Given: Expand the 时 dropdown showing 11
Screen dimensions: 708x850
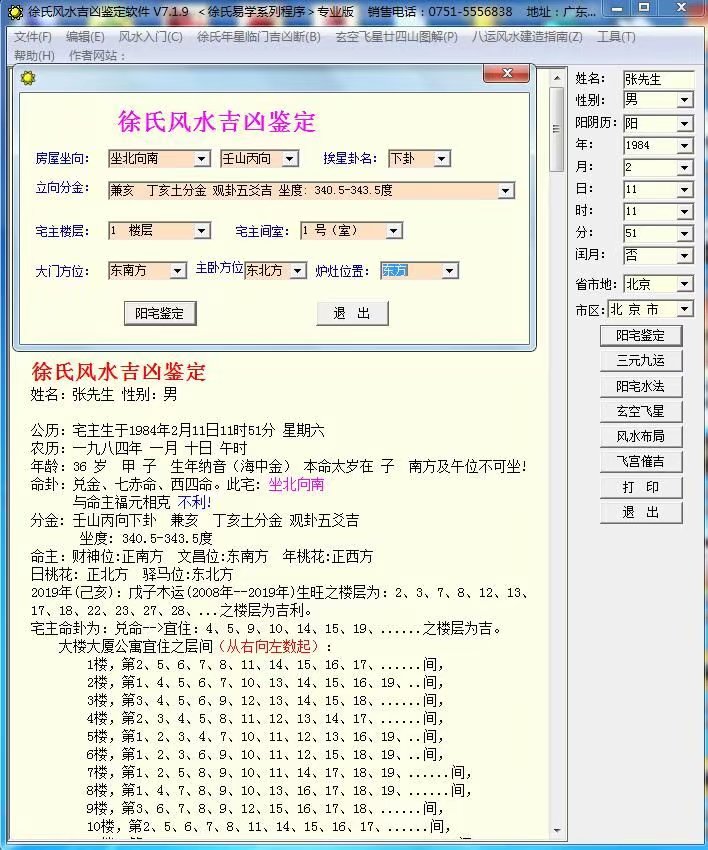Looking at the screenshot, I should (x=685, y=211).
